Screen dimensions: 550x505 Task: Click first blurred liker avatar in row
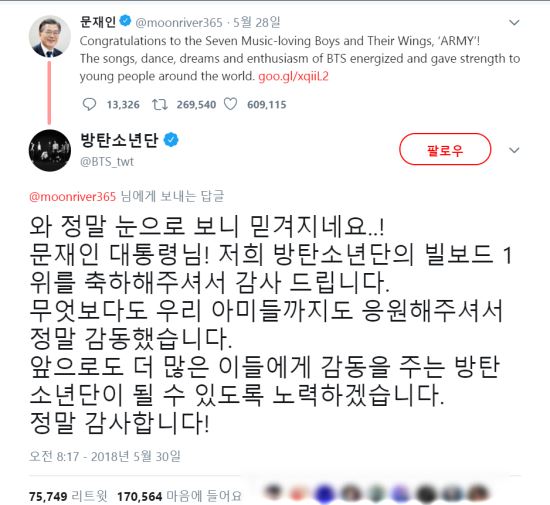(x=274, y=491)
